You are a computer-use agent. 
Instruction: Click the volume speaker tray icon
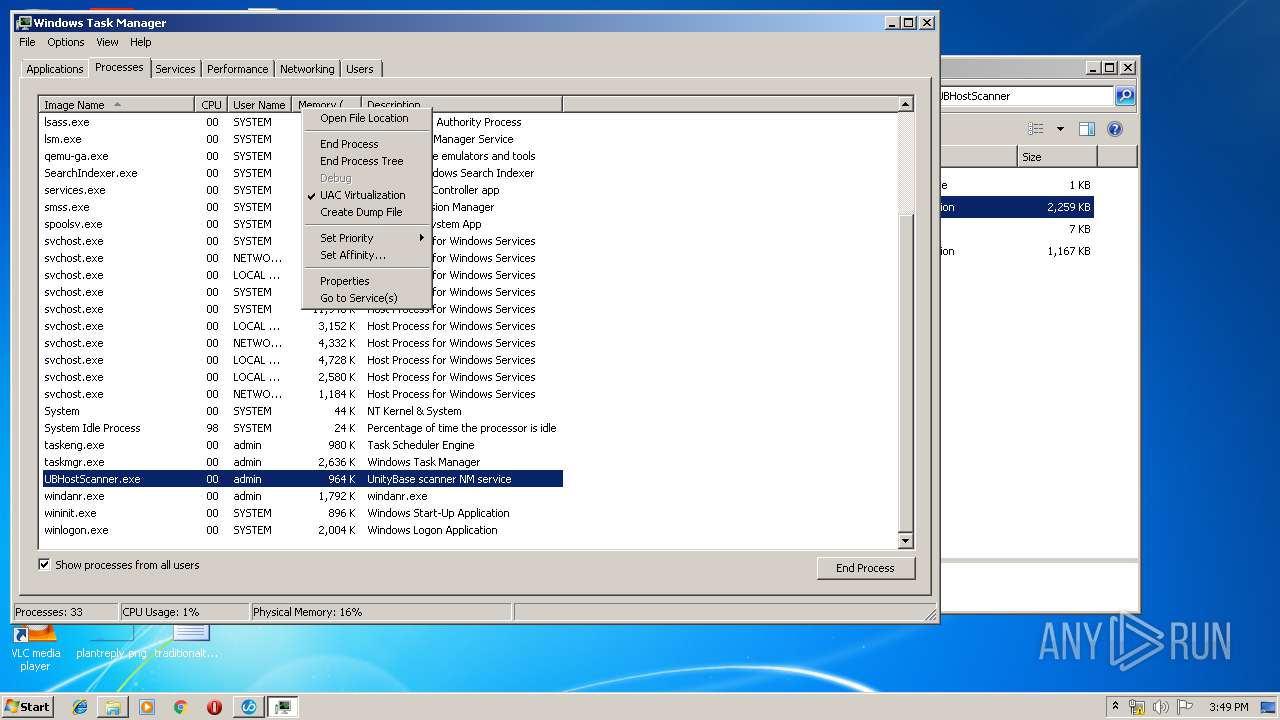point(1161,707)
